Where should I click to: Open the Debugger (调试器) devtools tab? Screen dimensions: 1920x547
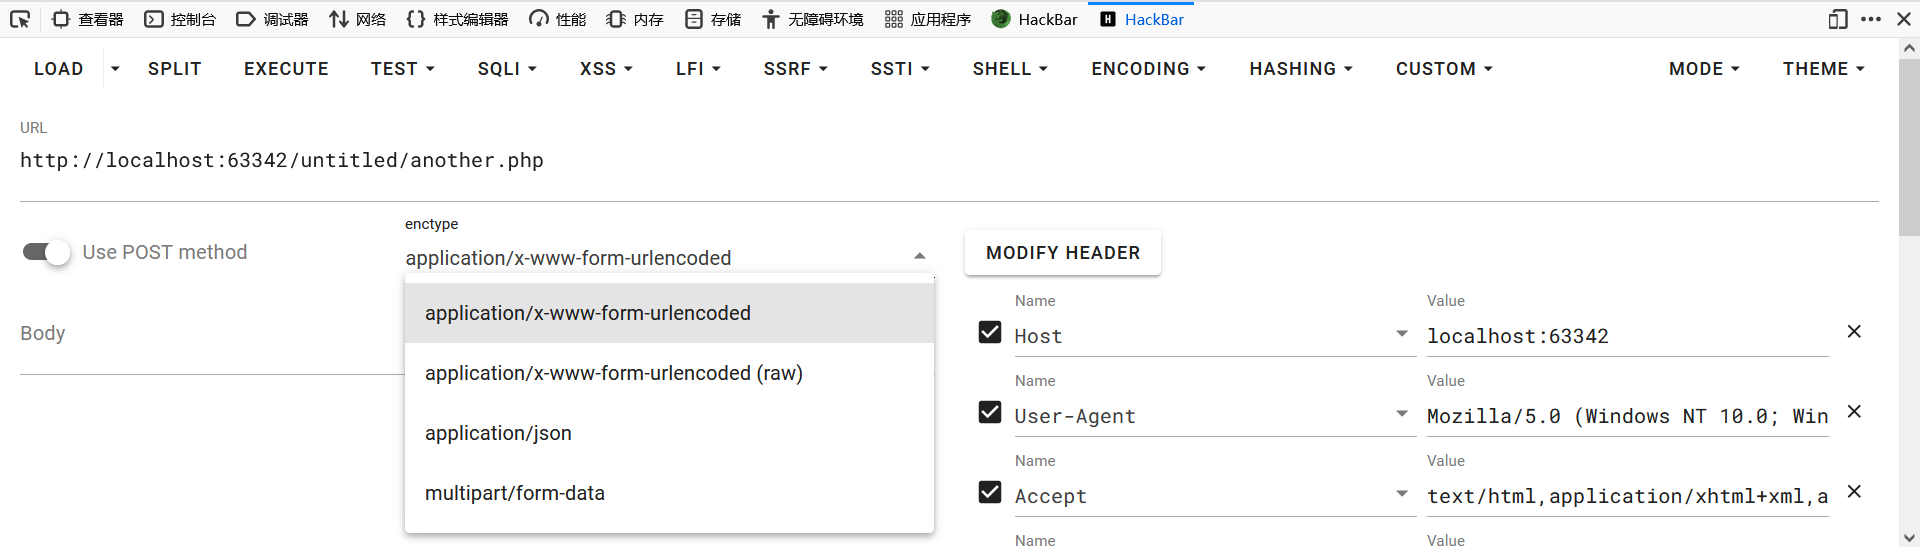273,19
